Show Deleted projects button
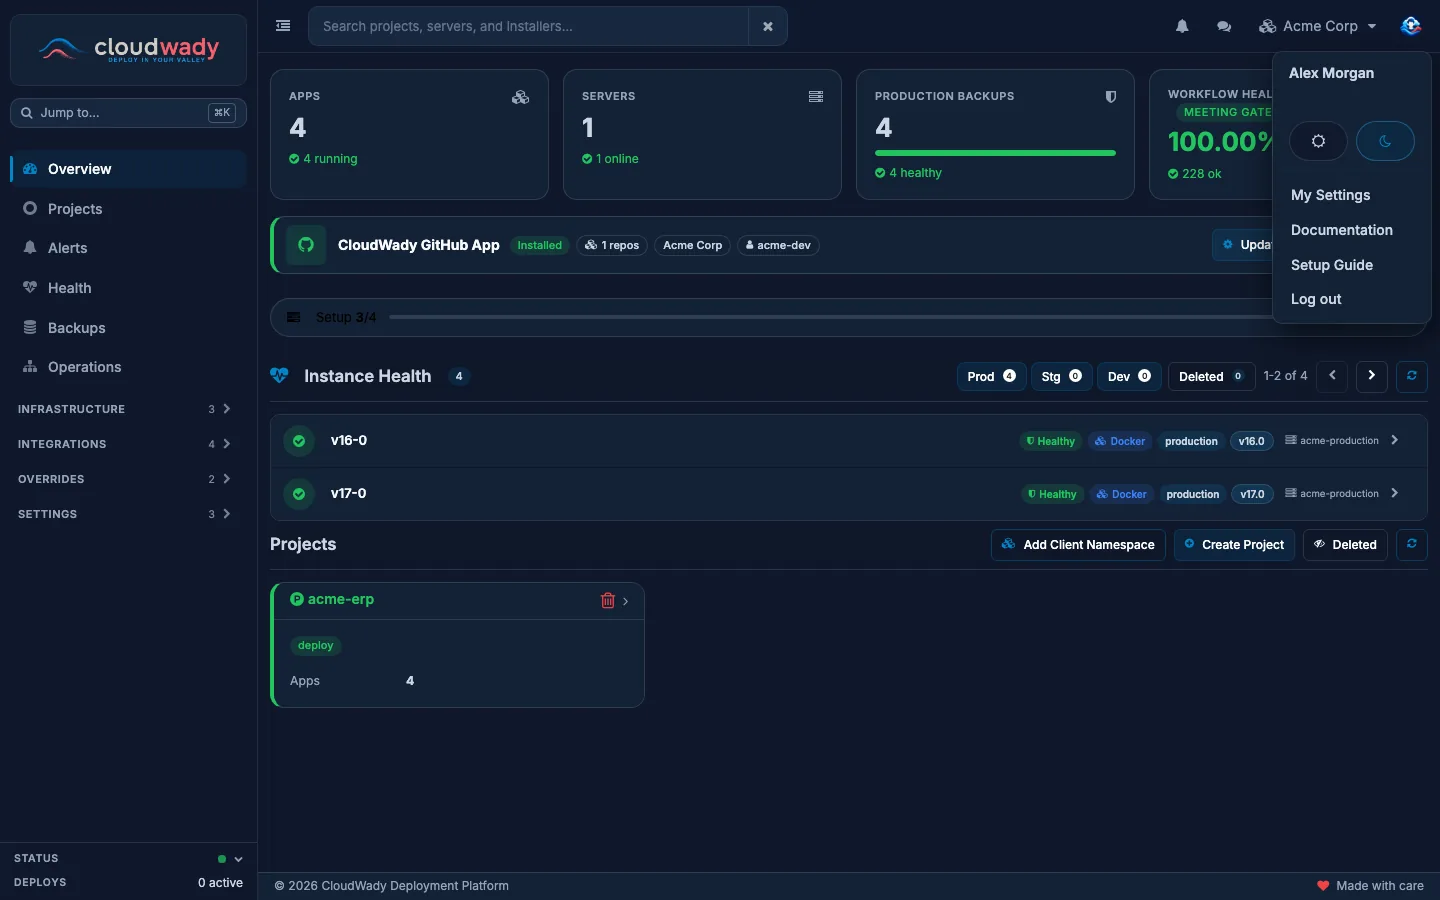This screenshot has height=900, width=1440. pos(1345,545)
